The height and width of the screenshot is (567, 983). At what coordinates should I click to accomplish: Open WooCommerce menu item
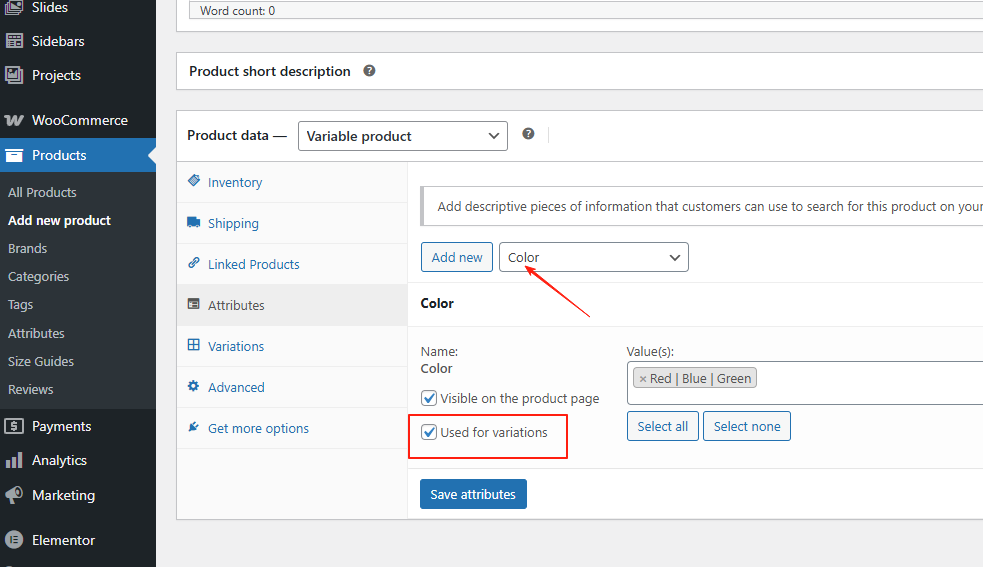pyautogui.click(x=78, y=120)
